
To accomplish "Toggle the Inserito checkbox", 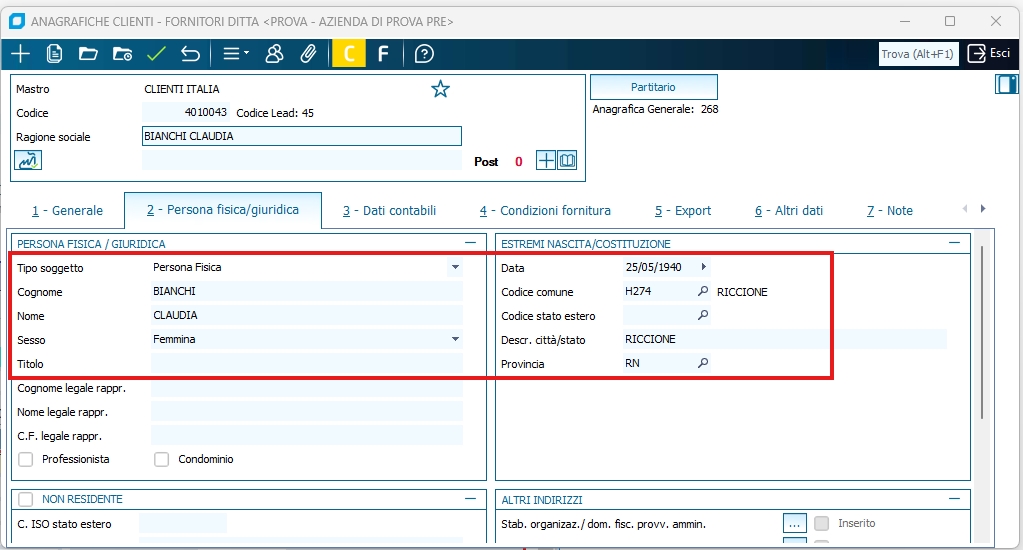I will click(821, 523).
